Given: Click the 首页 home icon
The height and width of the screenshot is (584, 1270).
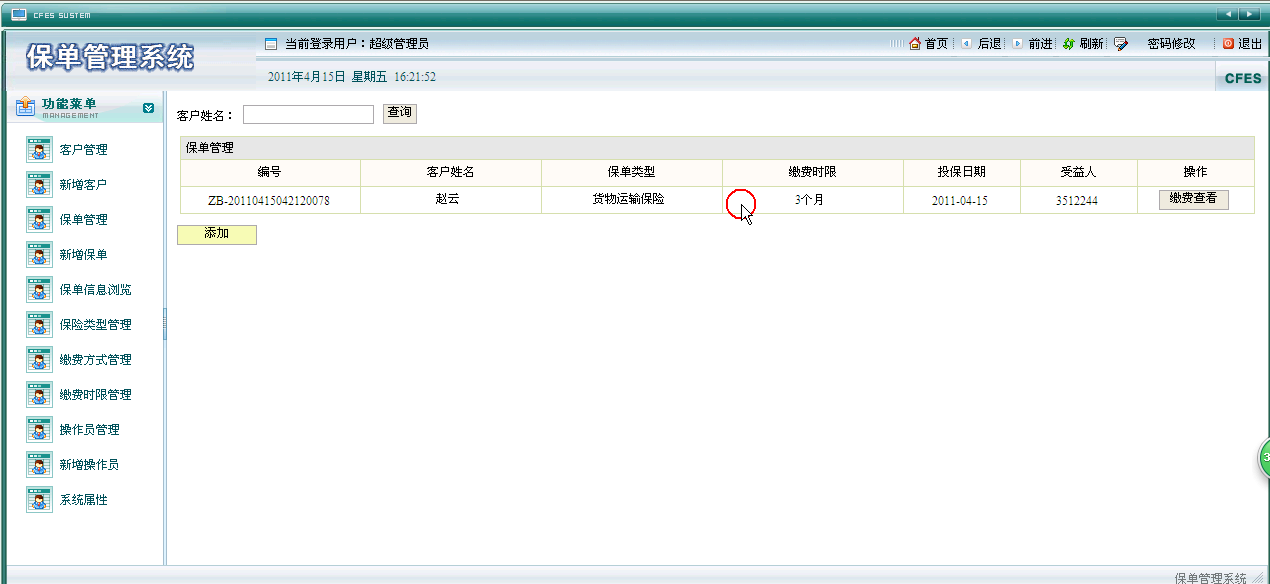Looking at the screenshot, I should click(x=915, y=44).
